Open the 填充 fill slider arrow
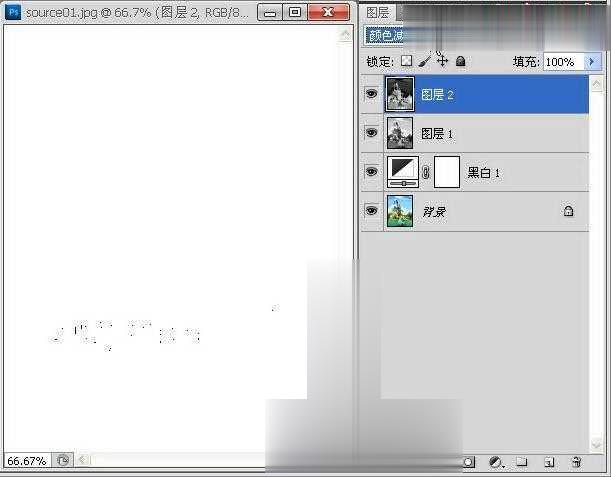 point(592,62)
